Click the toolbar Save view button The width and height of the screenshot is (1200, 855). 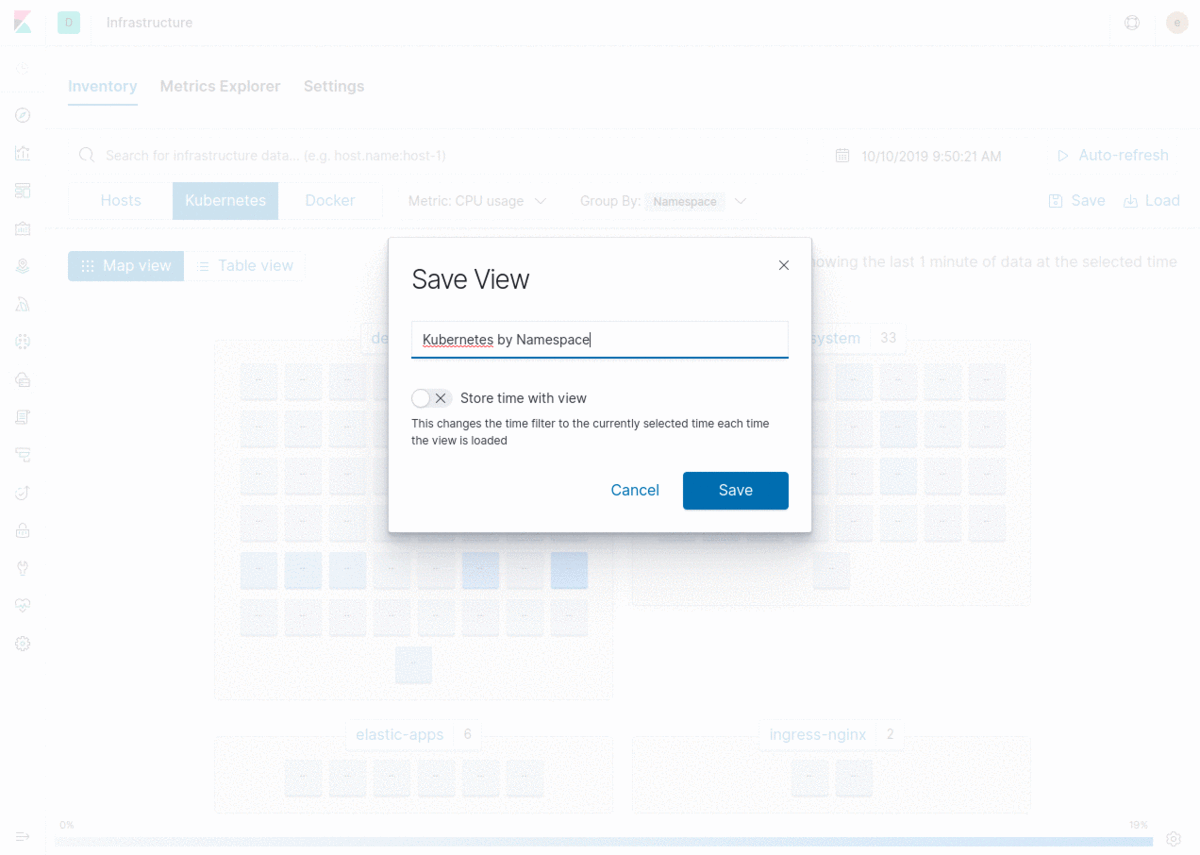1077,201
